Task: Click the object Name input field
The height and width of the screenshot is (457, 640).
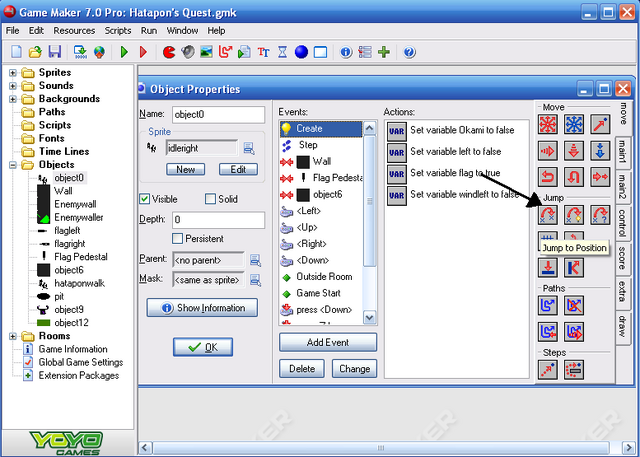Action: point(218,115)
